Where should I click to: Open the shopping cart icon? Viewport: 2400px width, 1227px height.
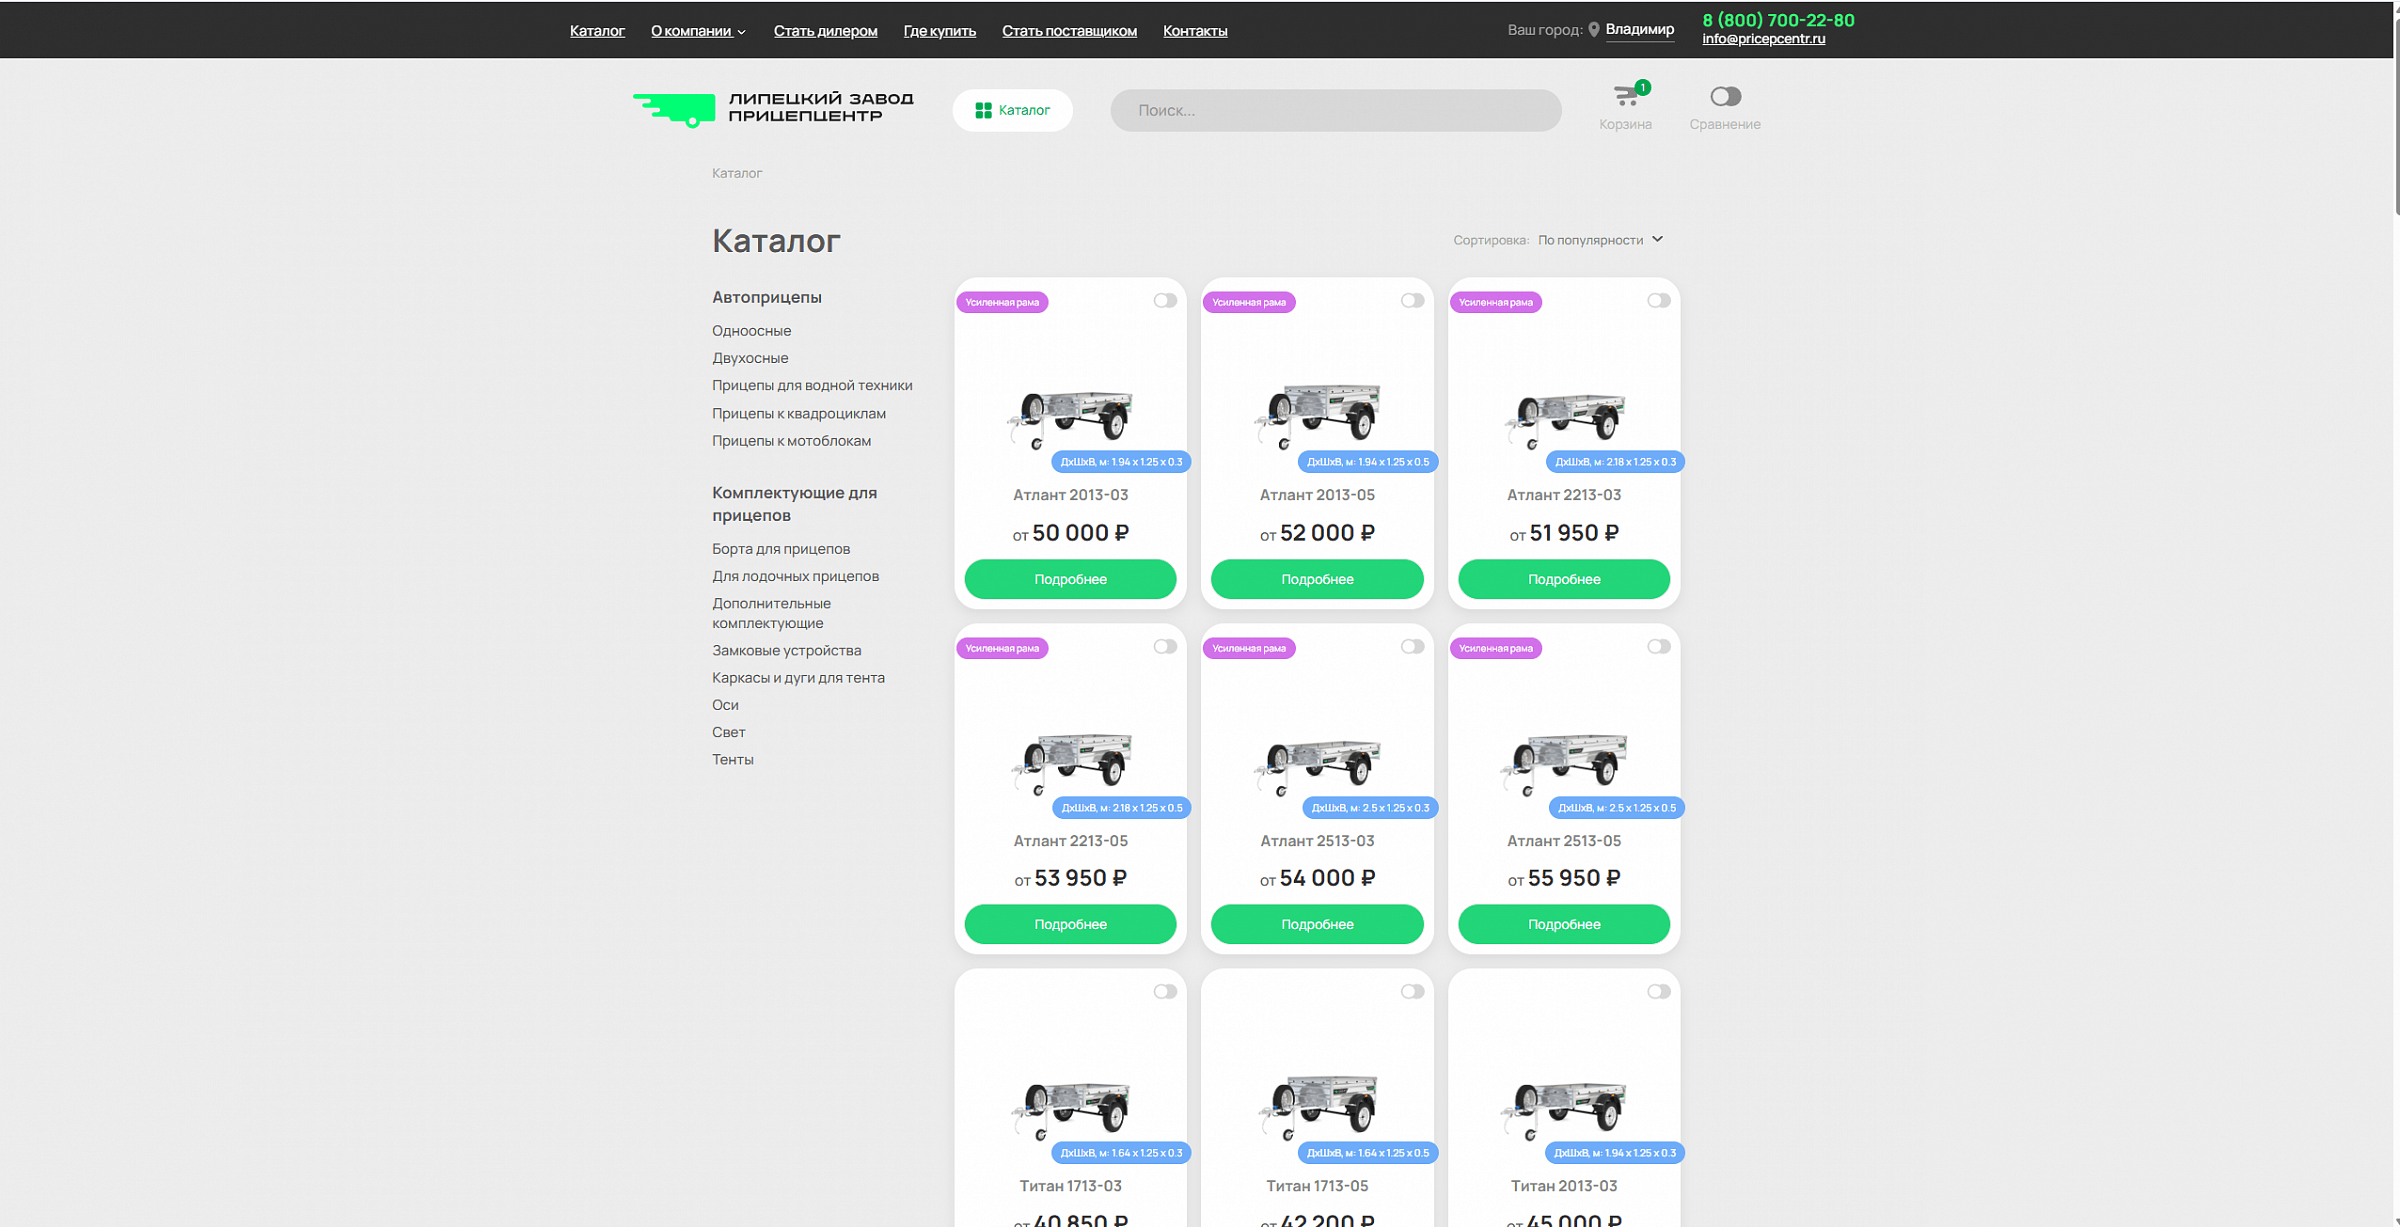click(x=1626, y=97)
